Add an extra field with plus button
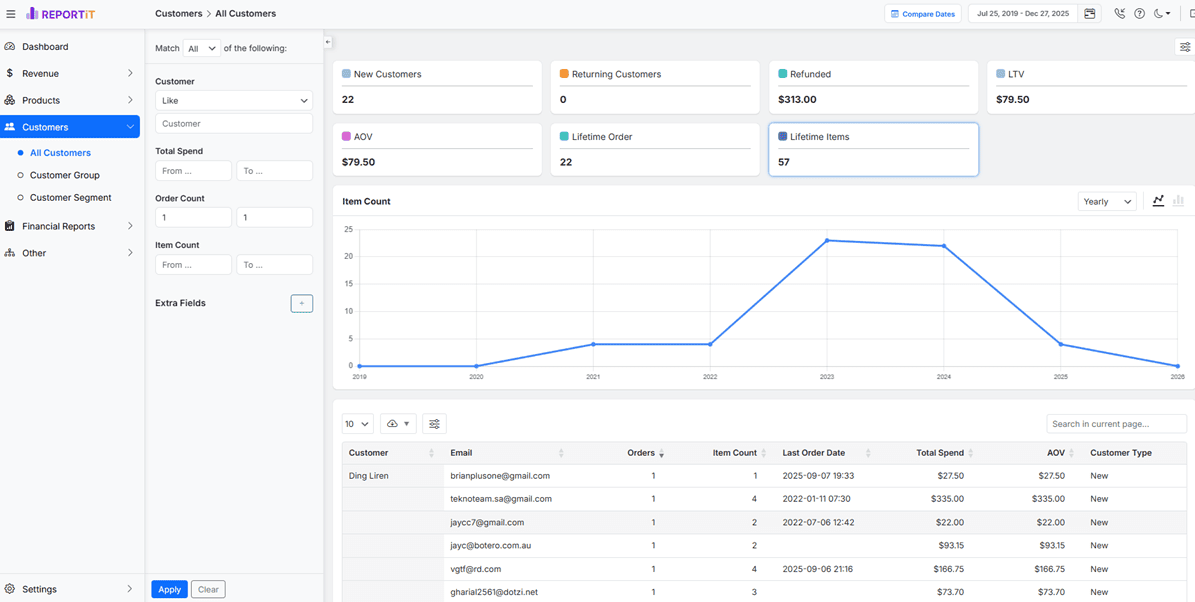Image resolution: width=1195 pixels, height=602 pixels. 301,303
